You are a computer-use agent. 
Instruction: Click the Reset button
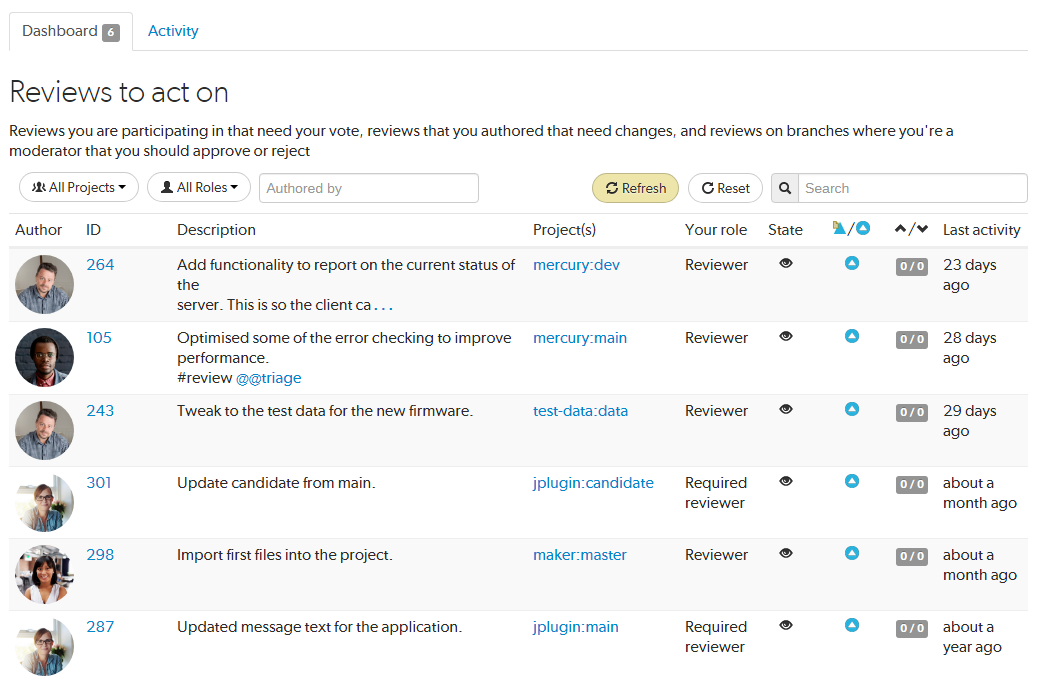click(x=725, y=188)
